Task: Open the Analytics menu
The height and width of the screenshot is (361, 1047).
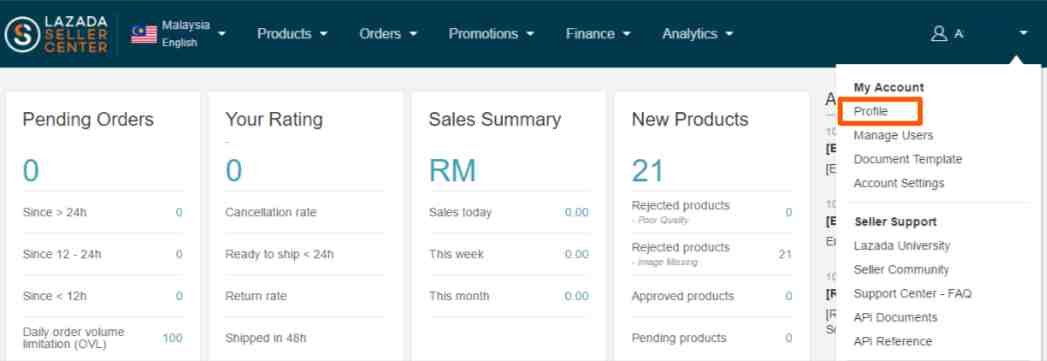Action: point(698,33)
